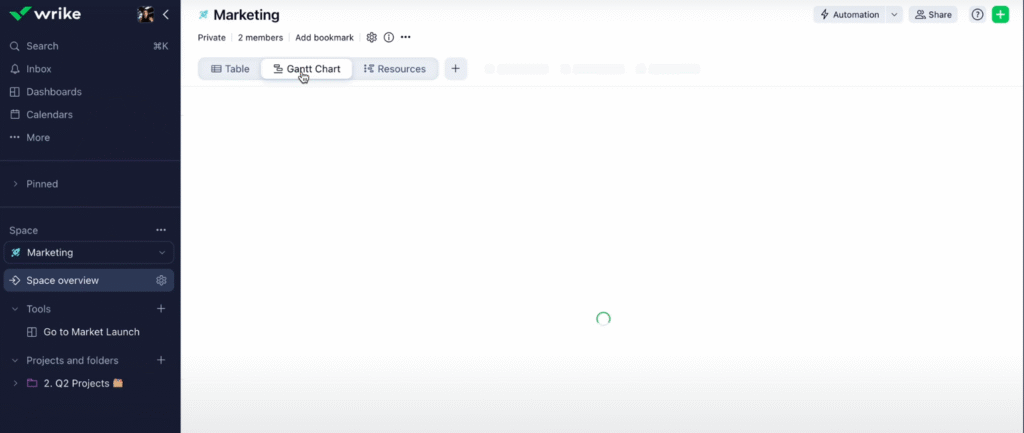Click the user profile avatar
The image size is (1024, 433).
tap(145, 15)
